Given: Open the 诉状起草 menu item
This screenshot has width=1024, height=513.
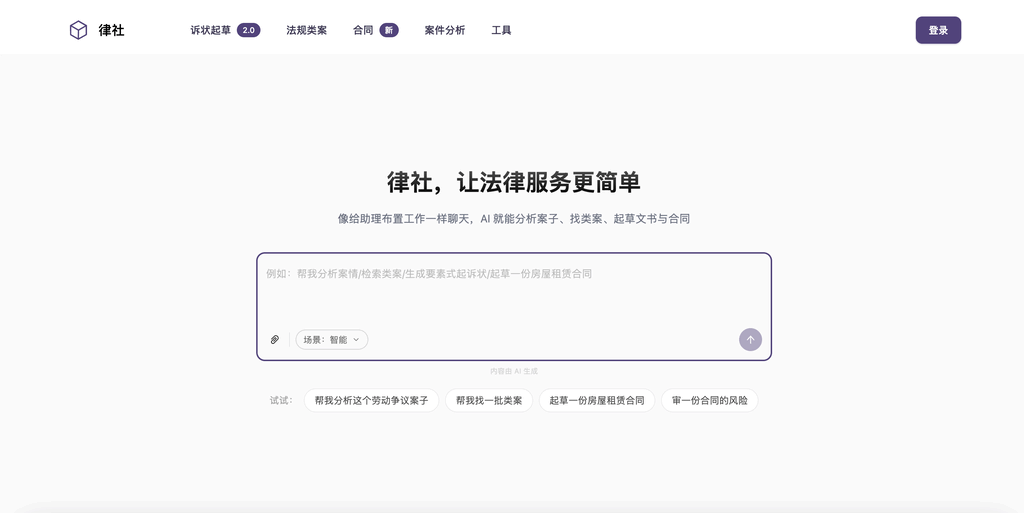Looking at the screenshot, I should coord(210,30).
